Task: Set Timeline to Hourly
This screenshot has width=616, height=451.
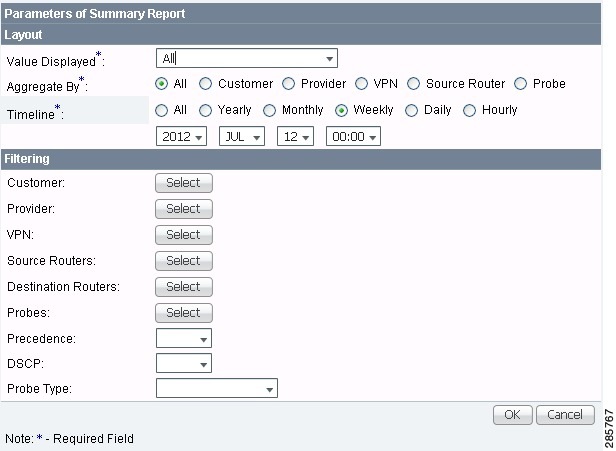Action: point(470,110)
